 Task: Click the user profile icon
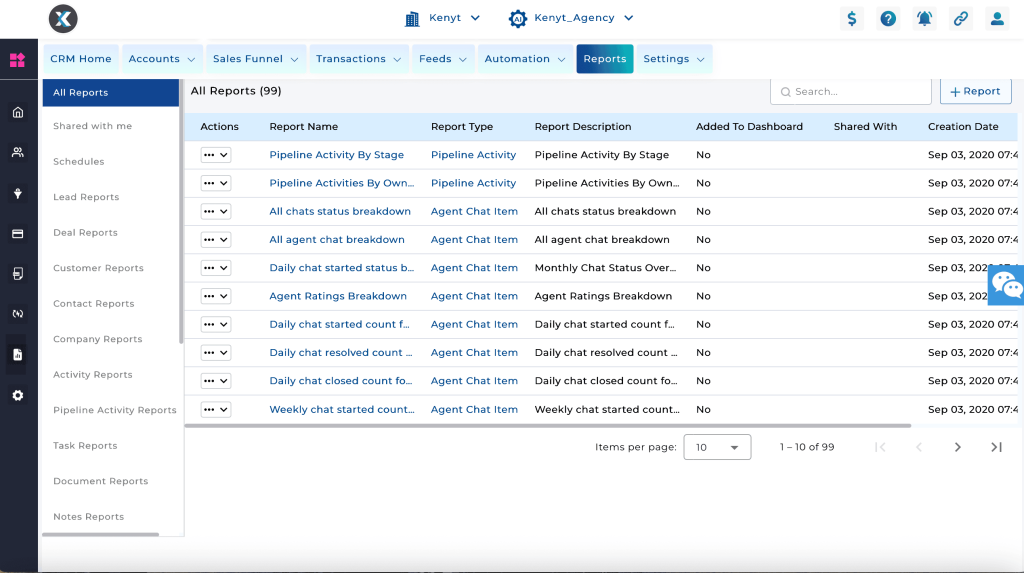coord(996,19)
